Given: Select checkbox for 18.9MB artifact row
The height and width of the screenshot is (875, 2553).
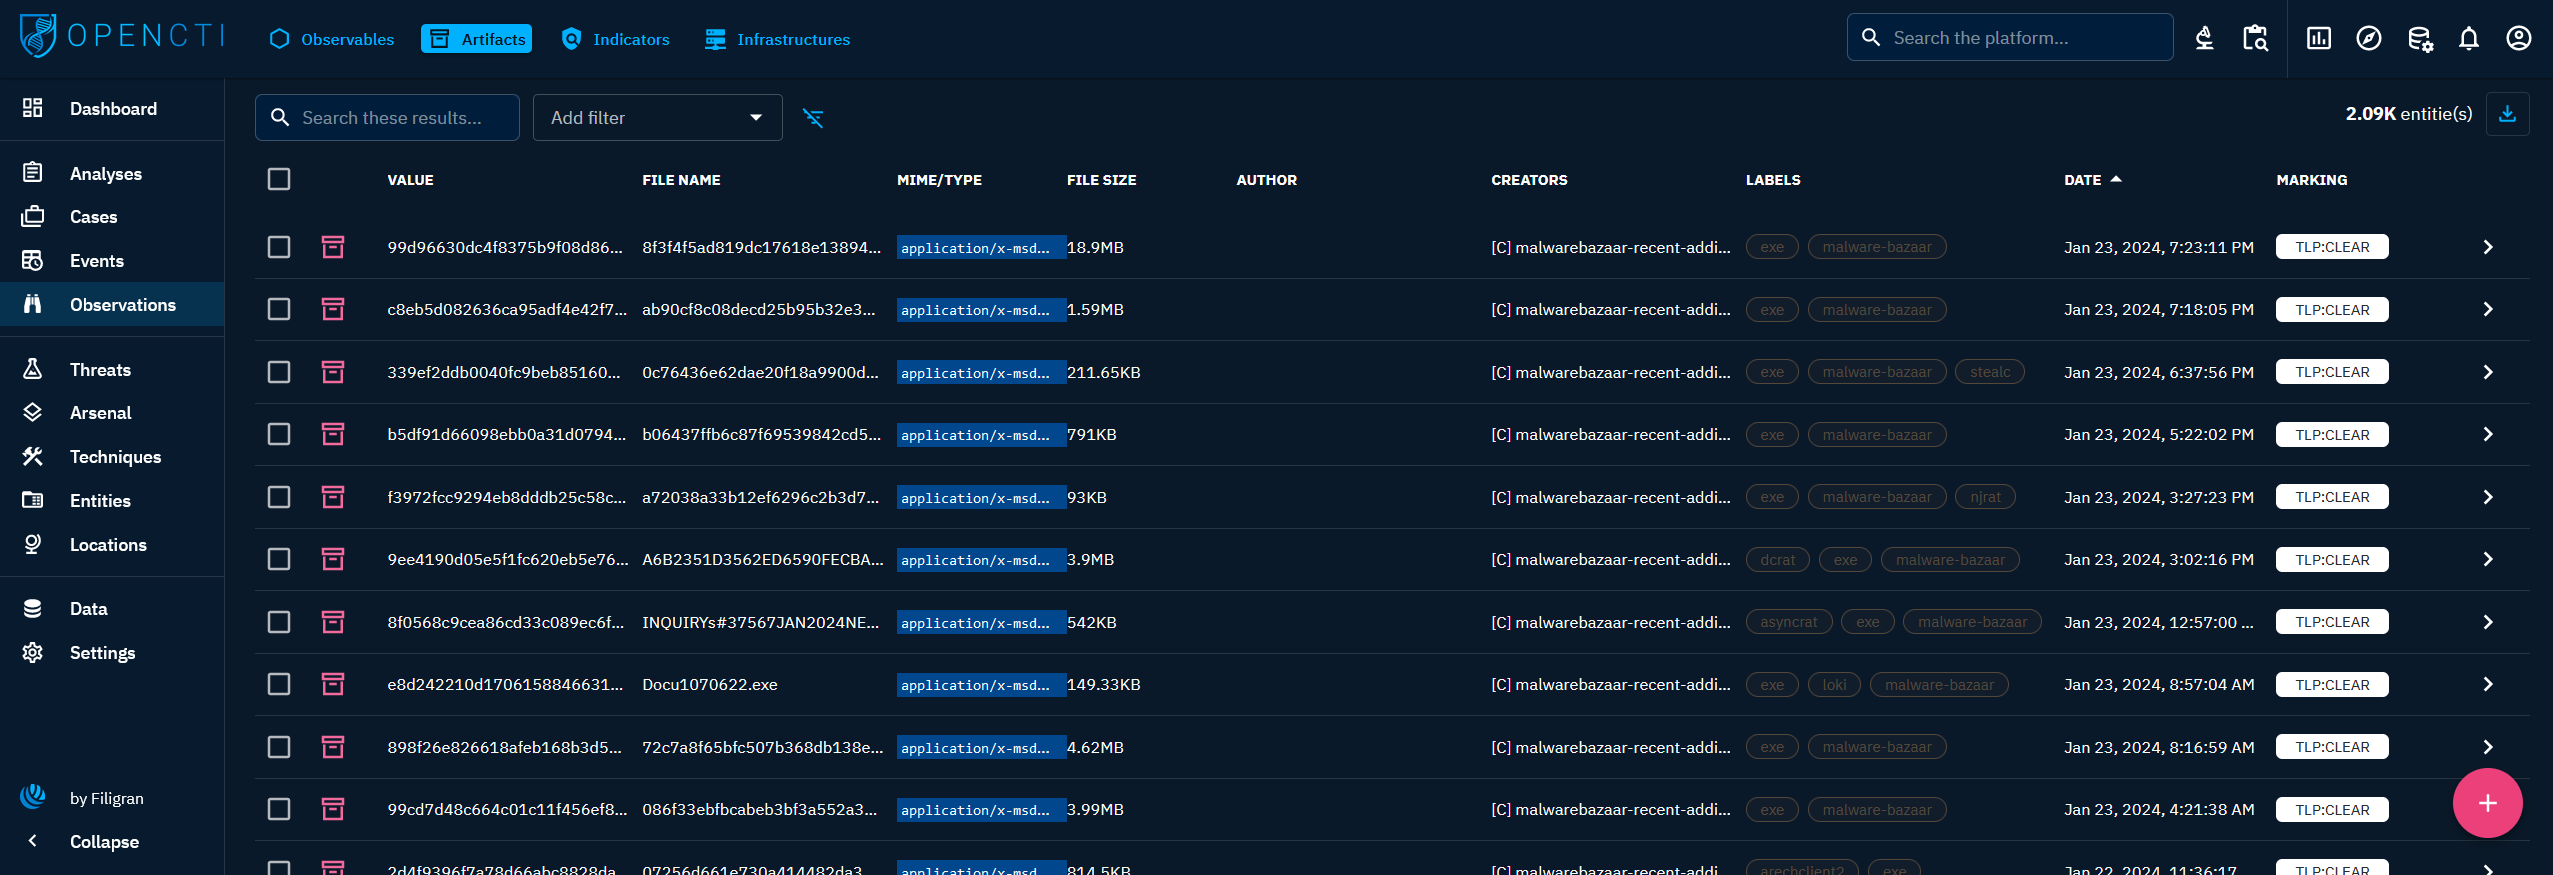Looking at the screenshot, I should [x=279, y=247].
